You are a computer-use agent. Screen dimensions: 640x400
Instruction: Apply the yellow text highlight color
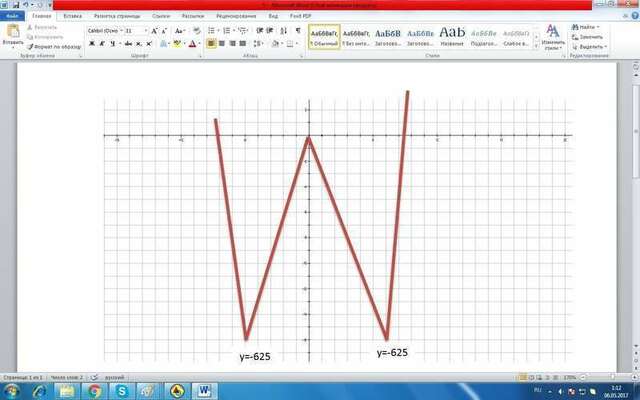point(177,44)
